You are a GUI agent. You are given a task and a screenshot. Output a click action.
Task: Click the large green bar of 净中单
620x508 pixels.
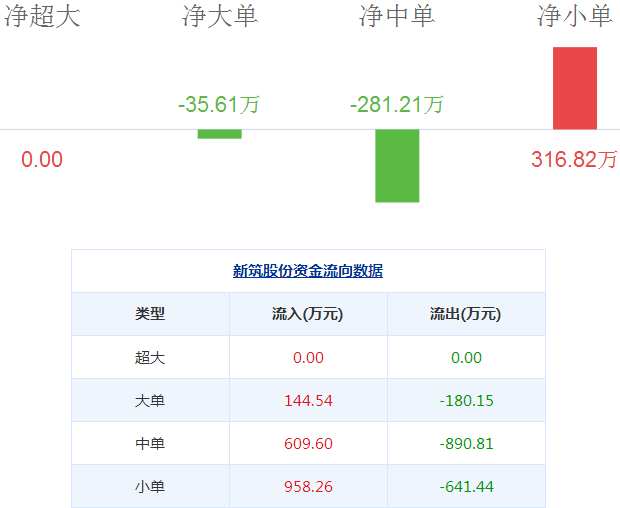pos(397,166)
